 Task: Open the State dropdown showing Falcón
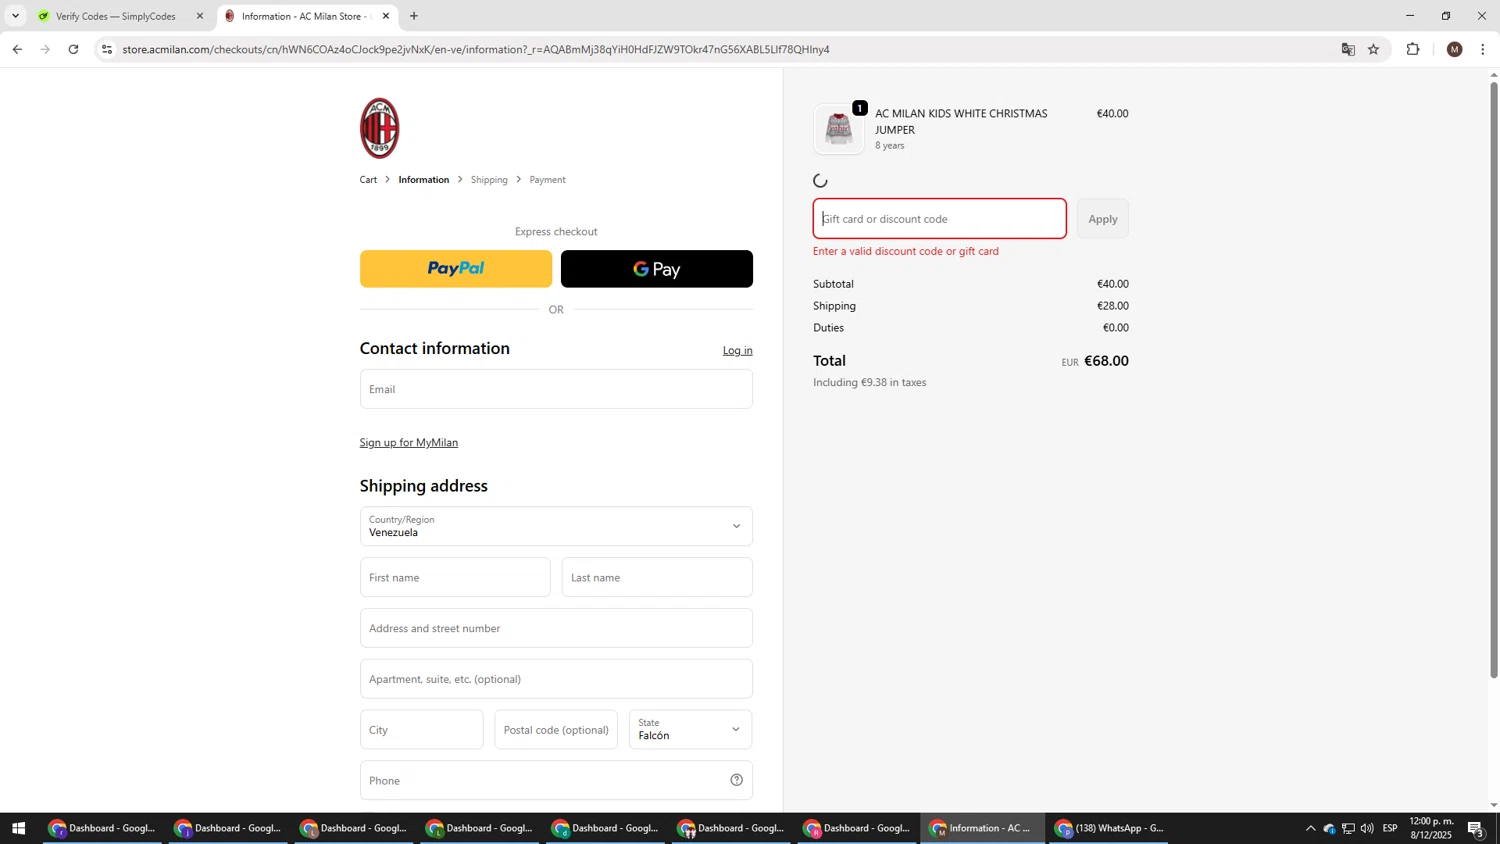pos(691,730)
